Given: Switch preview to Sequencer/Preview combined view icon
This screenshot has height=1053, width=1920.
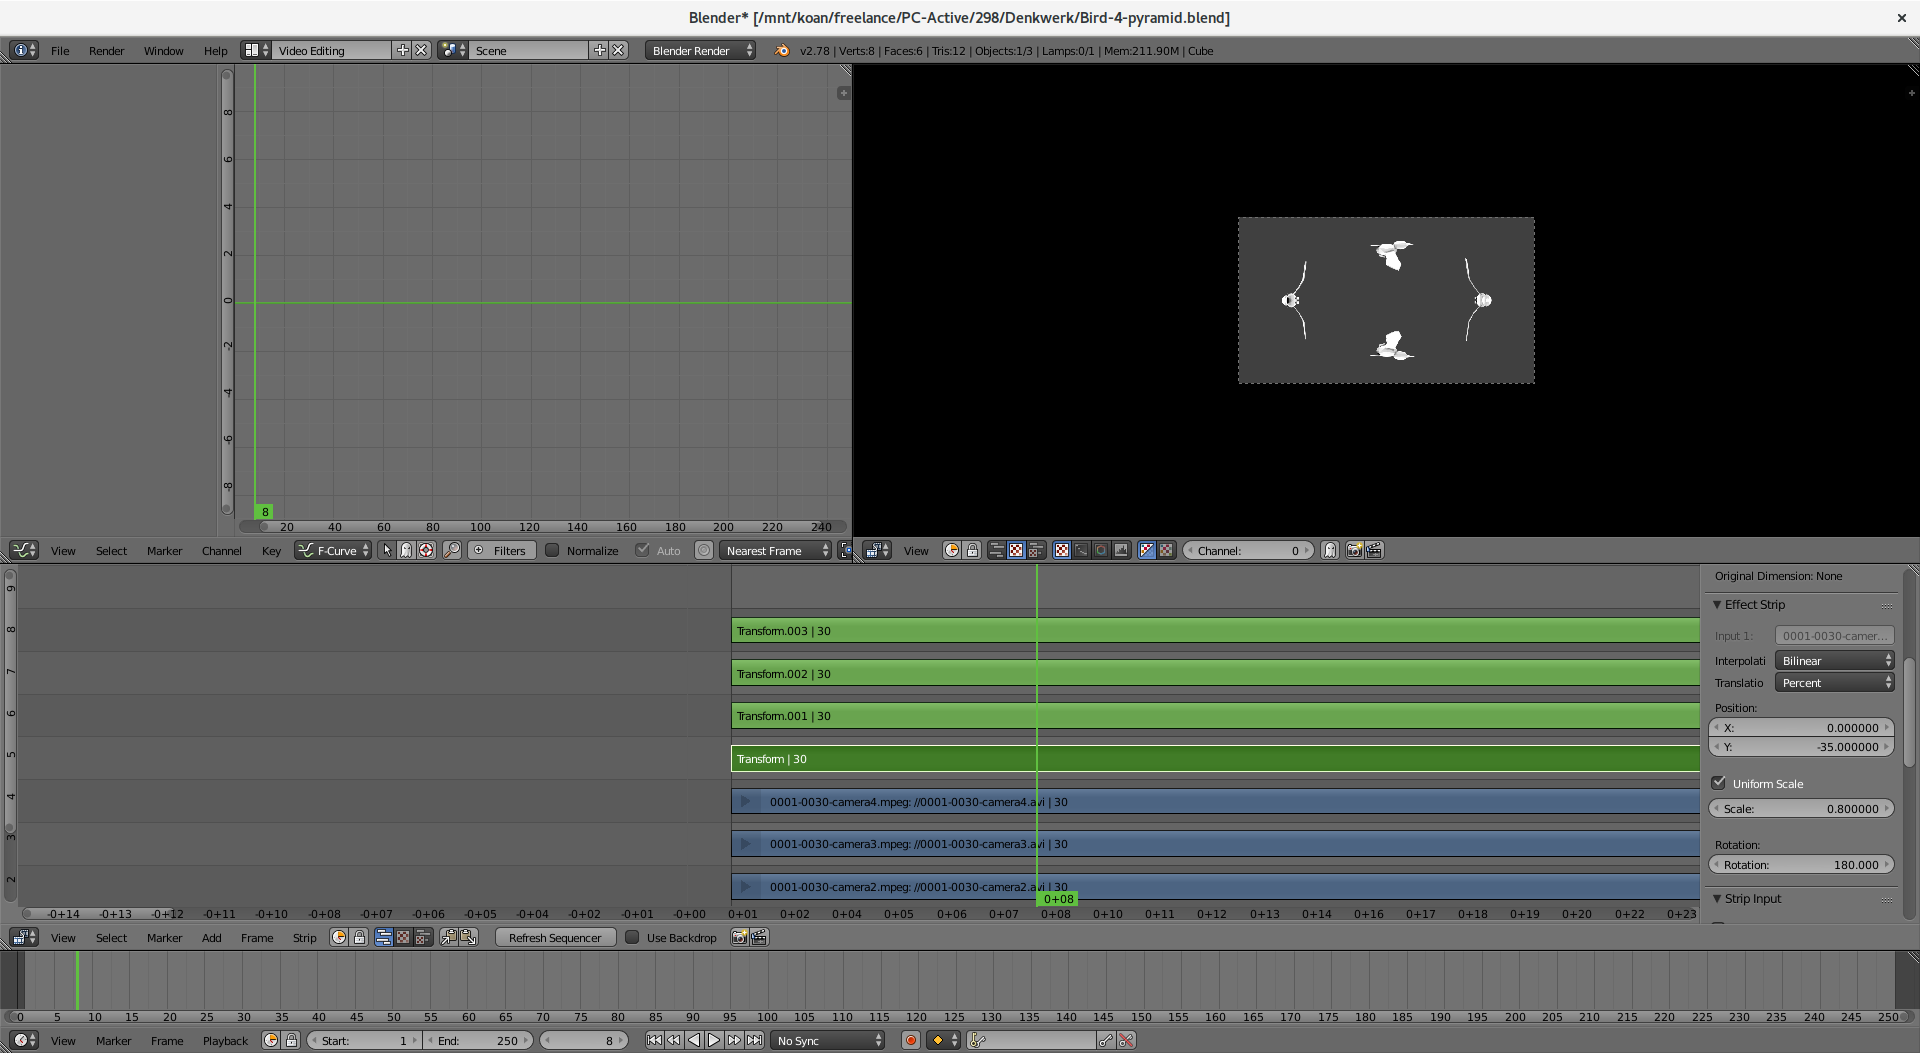Looking at the screenshot, I should point(1036,550).
